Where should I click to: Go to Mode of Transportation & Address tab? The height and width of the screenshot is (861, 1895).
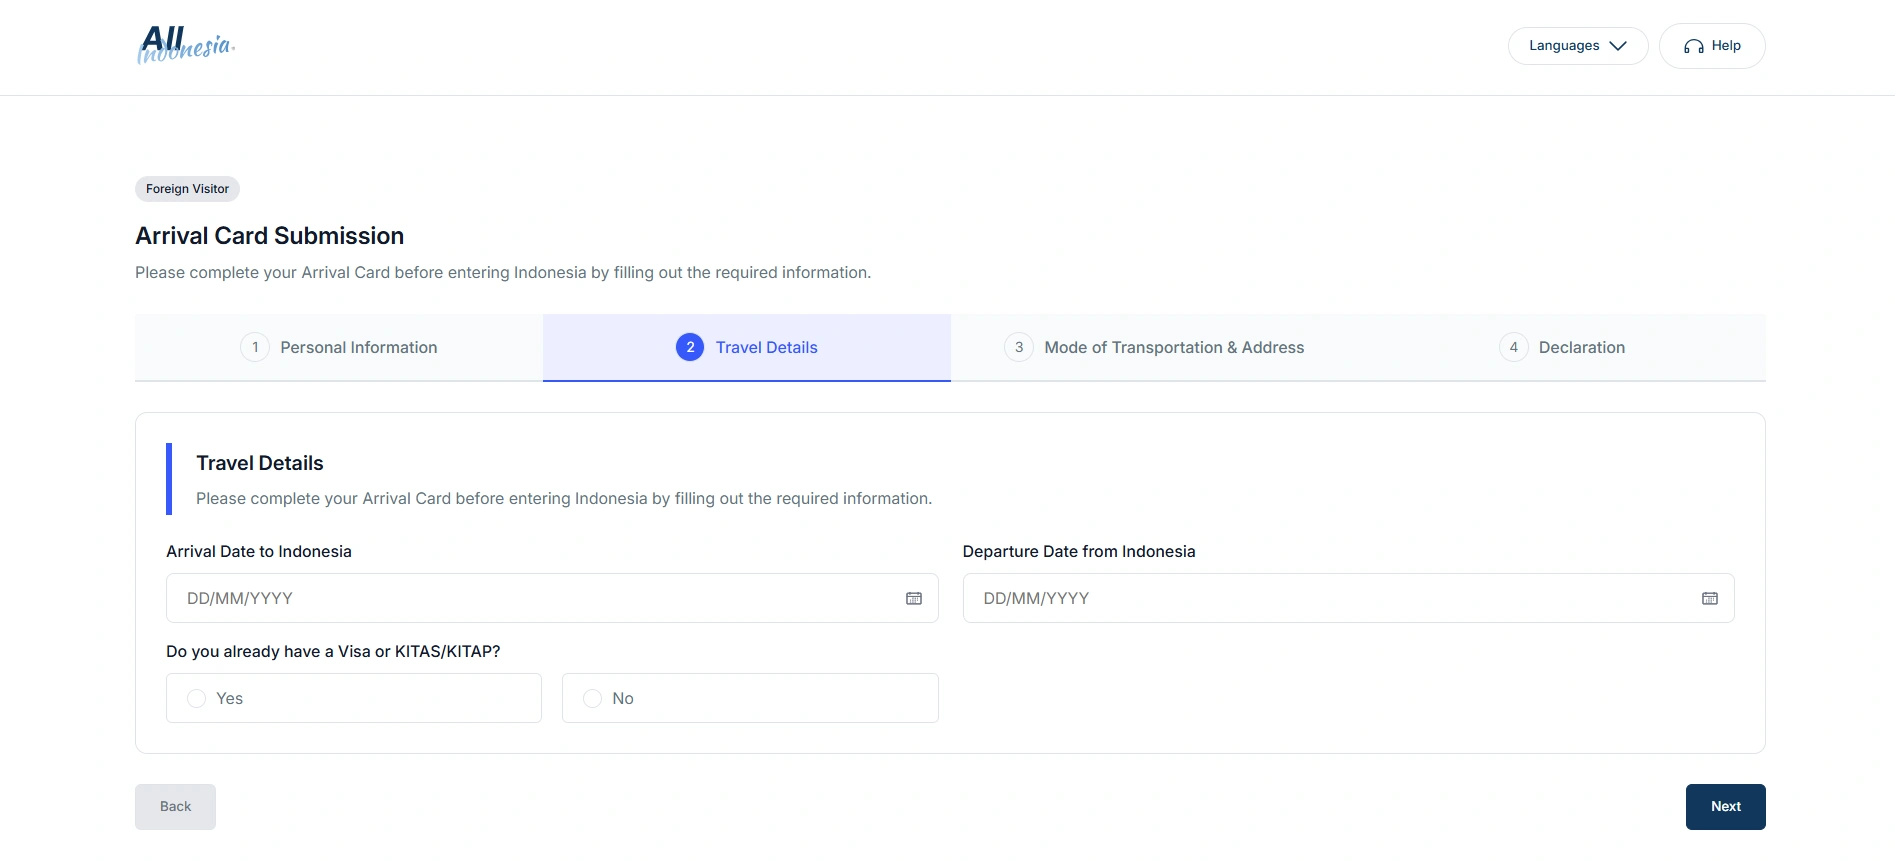(1173, 347)
